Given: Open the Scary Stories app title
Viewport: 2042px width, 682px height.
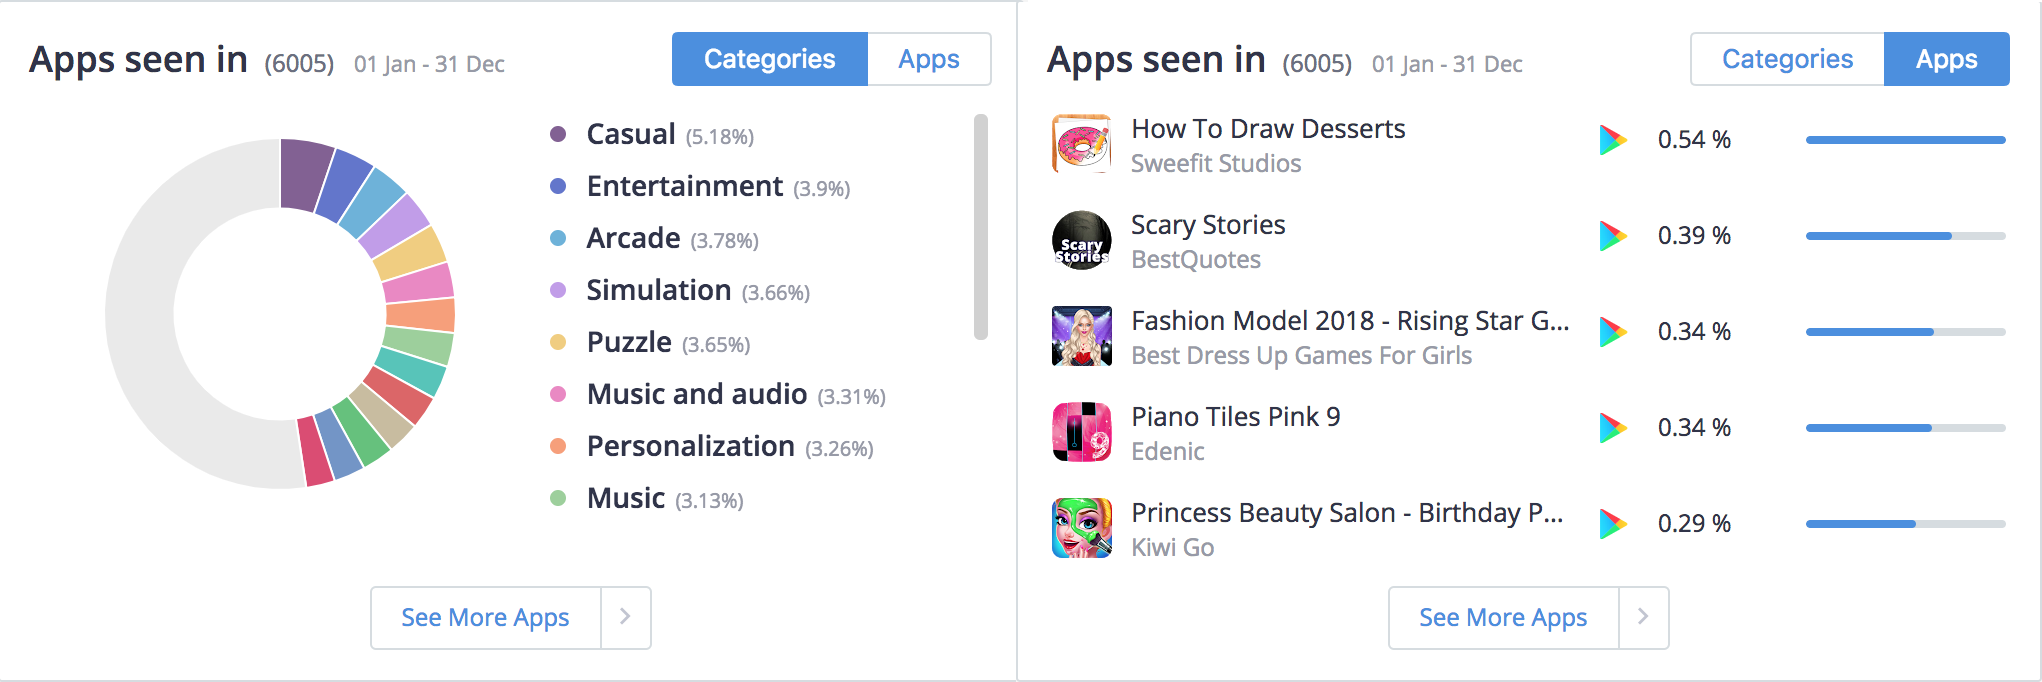Looking at the screenshot, I should (1208, 225).
